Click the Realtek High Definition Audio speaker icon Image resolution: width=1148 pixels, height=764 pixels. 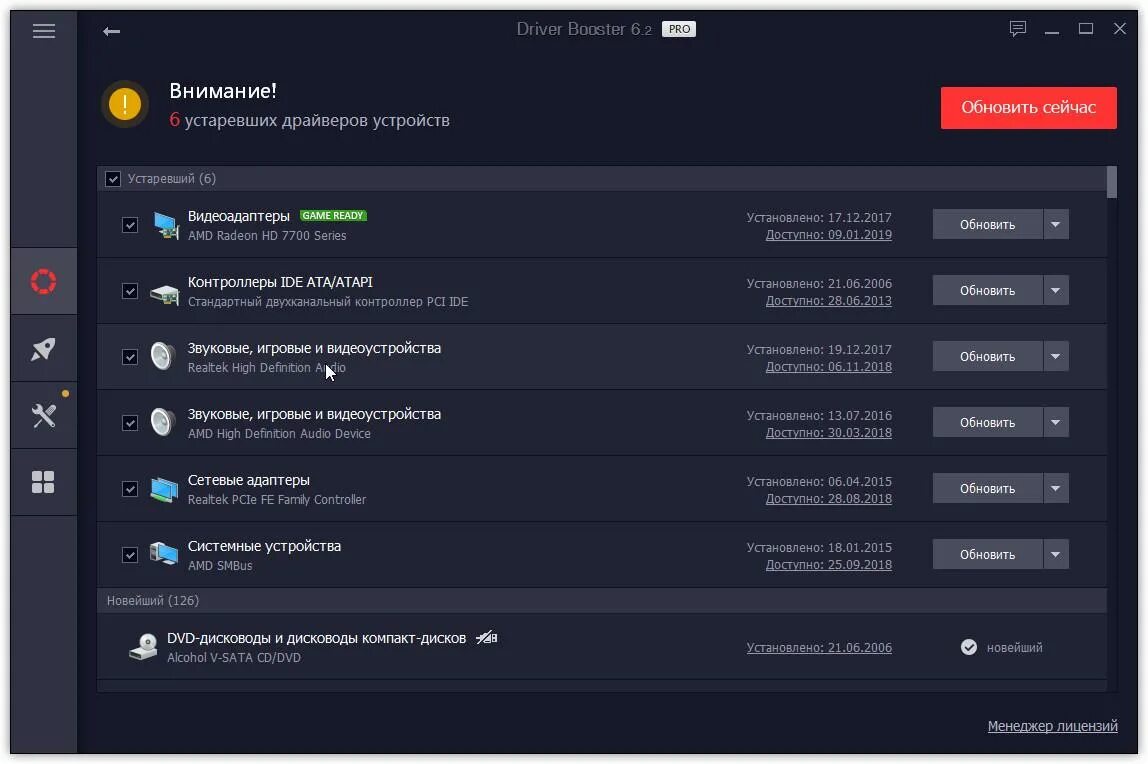(163, 356)
